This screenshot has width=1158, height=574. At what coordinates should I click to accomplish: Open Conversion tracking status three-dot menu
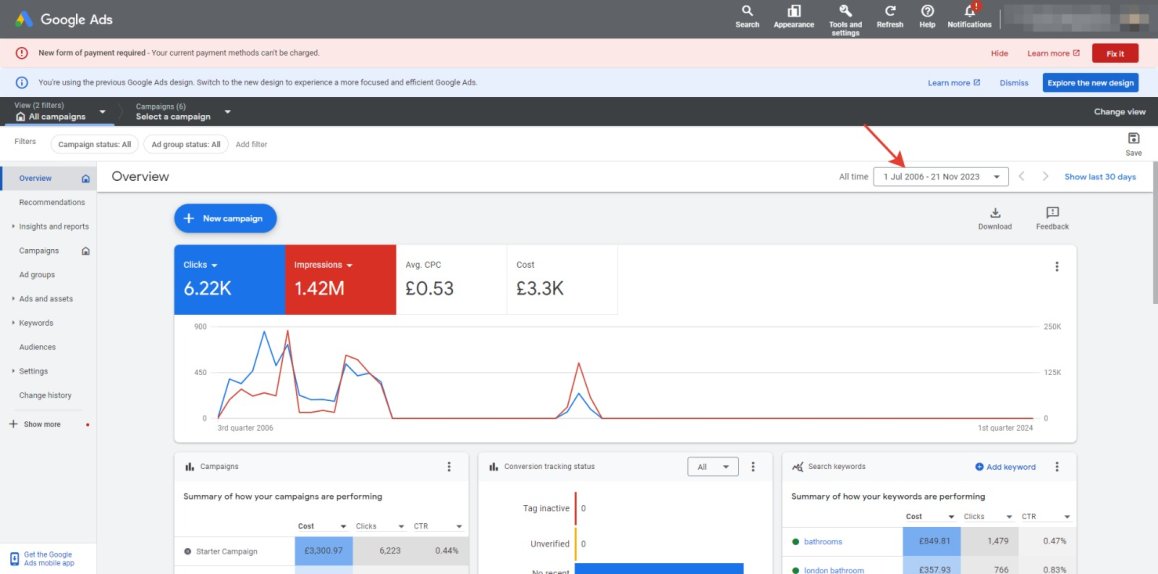[753, 467]
